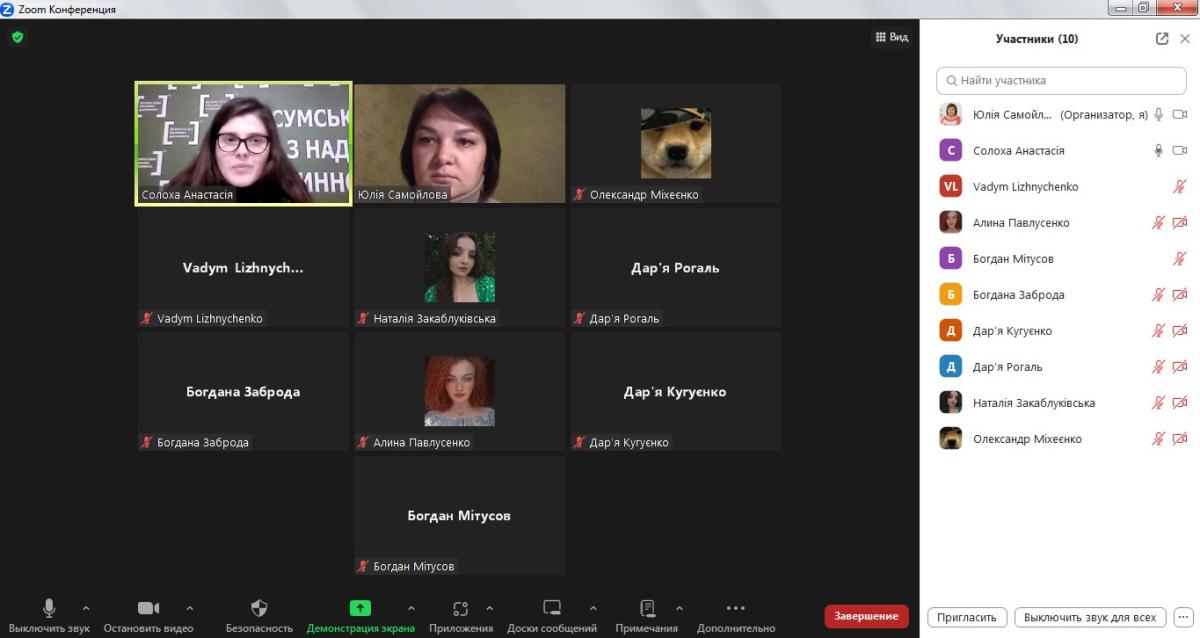Image resolution: width=1200 pixels, height=638 pixels.
Task: Open the Вид view menu
Action: coord(891,37)
